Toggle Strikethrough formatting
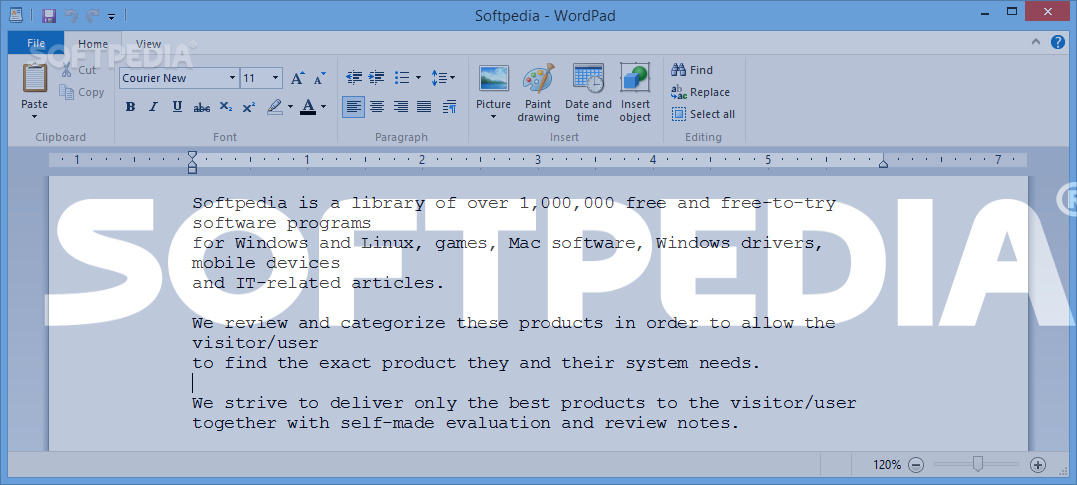 (202, 107)
